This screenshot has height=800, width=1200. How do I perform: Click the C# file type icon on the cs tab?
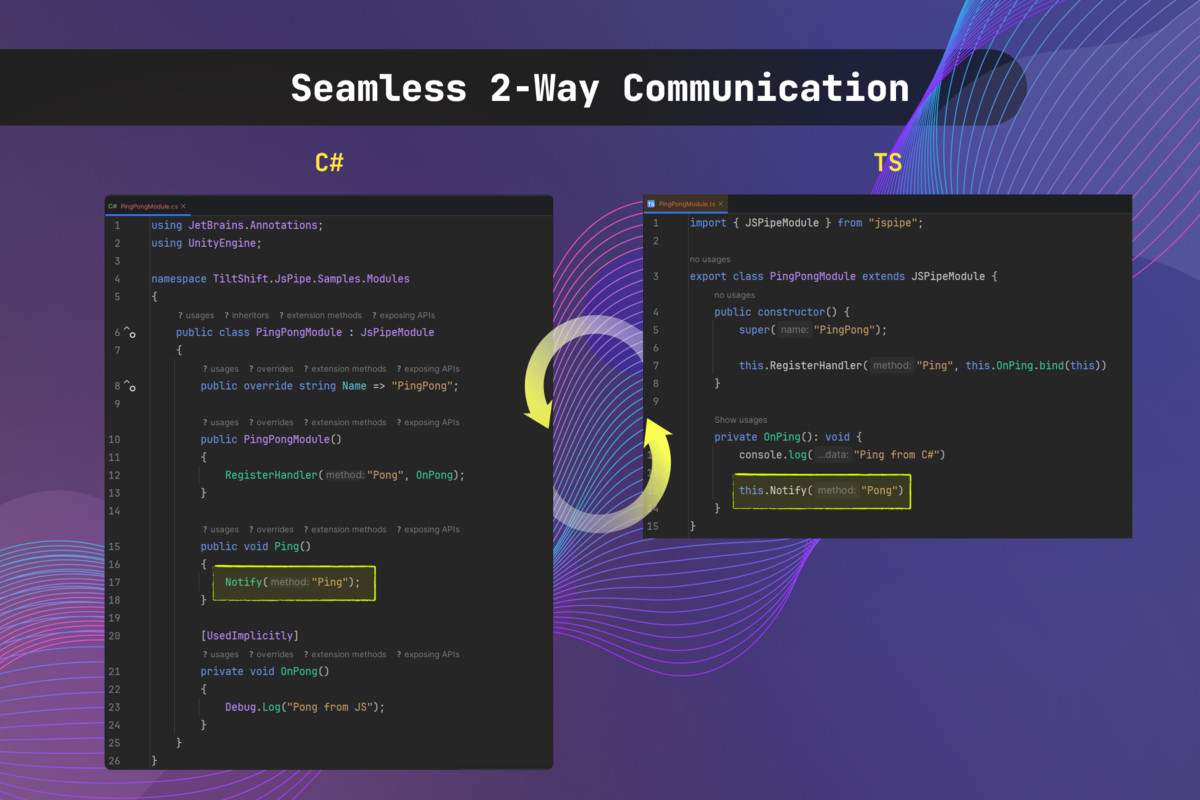tap(112, 207)
